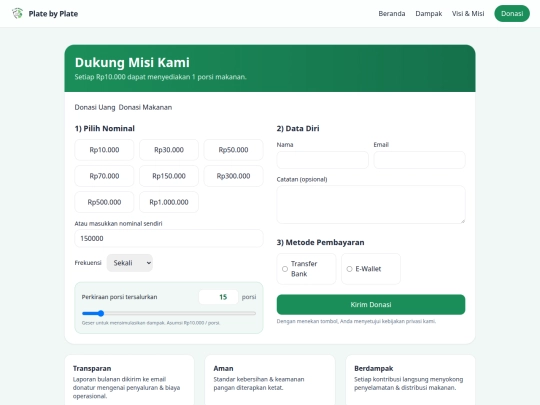
Task: Focus the custom nominal input showing 150000
Action: [169, 238]
